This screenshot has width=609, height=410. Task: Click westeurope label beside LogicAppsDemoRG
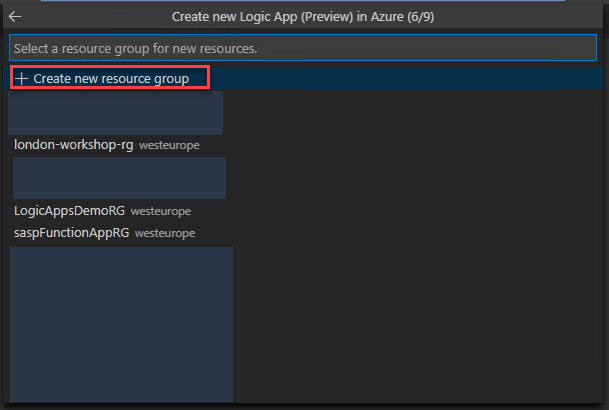click(161, 211)
